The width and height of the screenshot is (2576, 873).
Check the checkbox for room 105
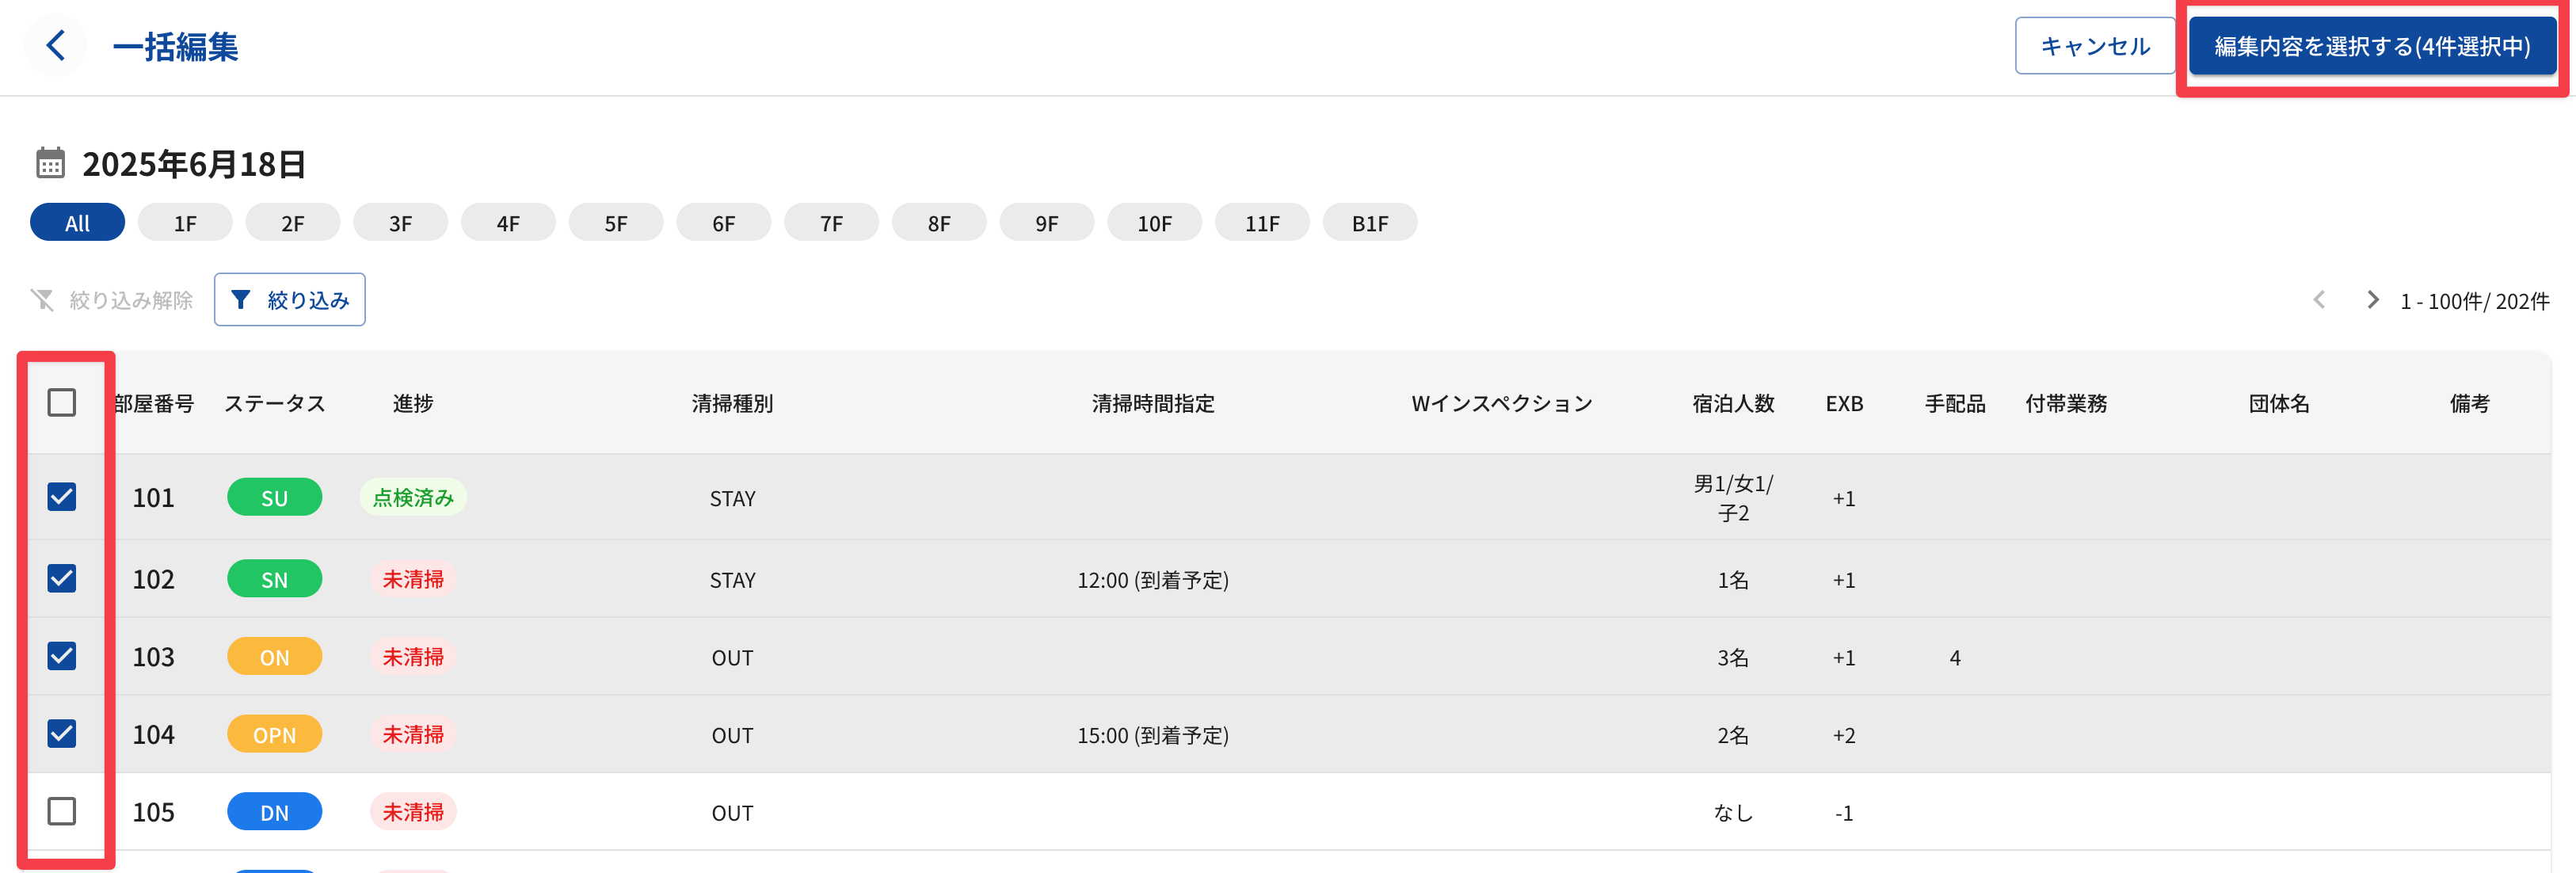click(62, 811)
